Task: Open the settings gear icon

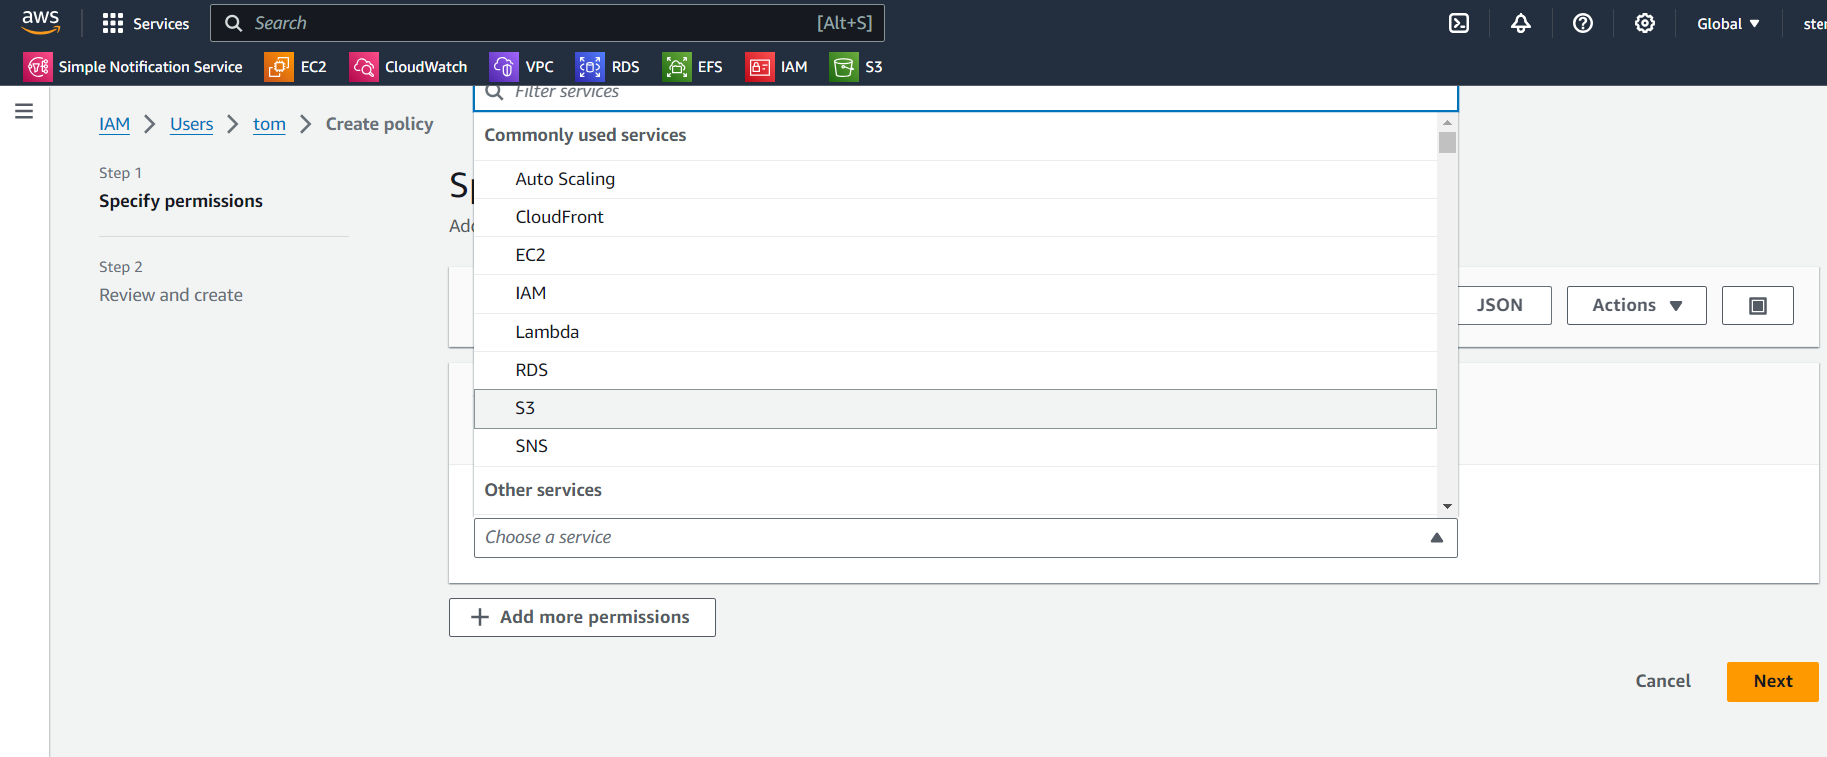Action: [1645, 23]
